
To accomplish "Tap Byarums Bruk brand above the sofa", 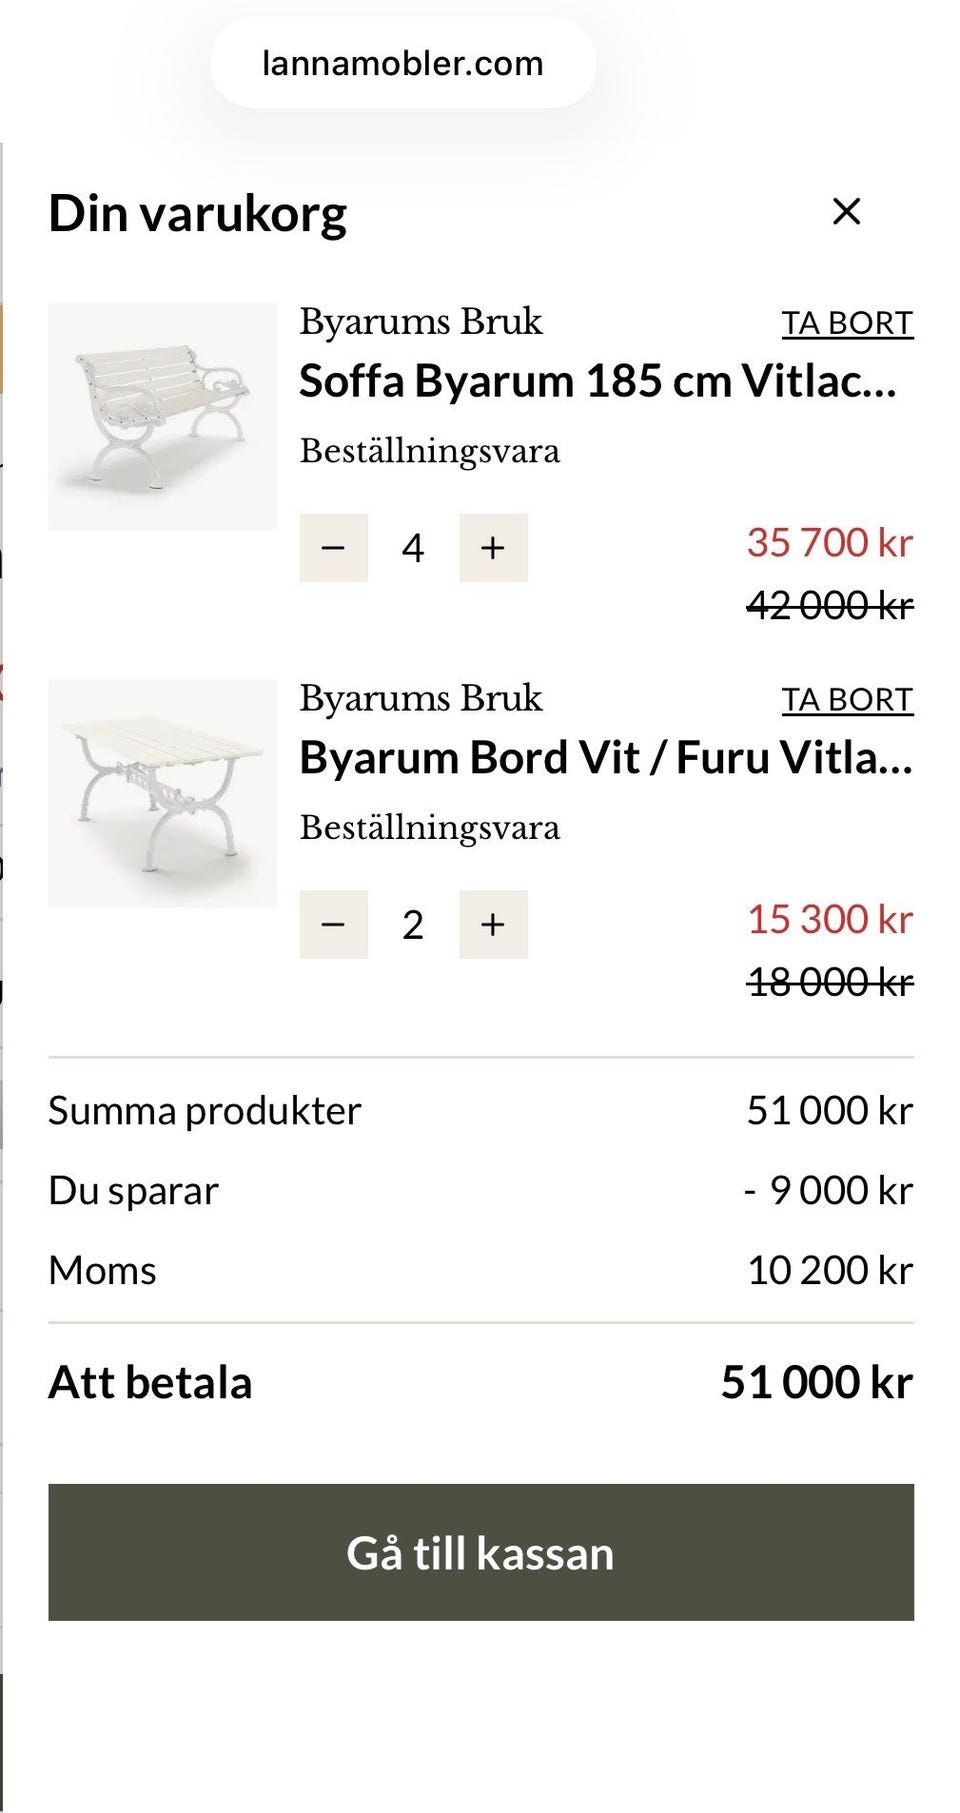I will pyautogui.click(x=420, y=322).
